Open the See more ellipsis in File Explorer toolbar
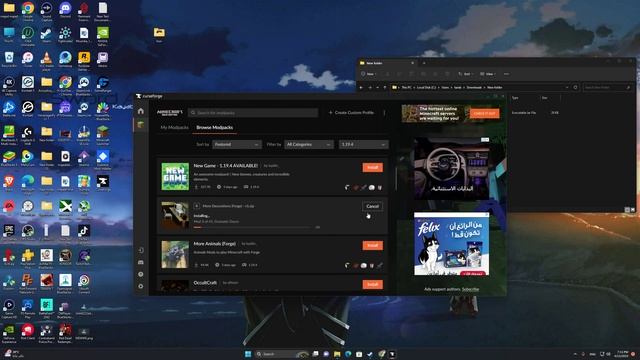This screenshot has height=360, width=640. [506, 74]
